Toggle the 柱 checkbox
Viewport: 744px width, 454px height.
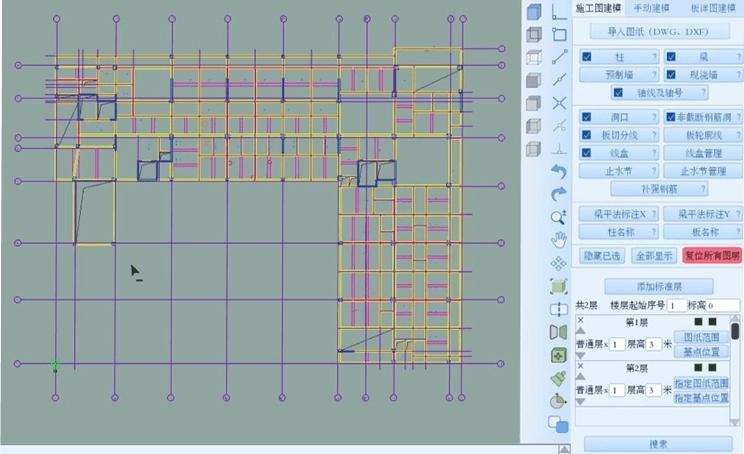587,57
